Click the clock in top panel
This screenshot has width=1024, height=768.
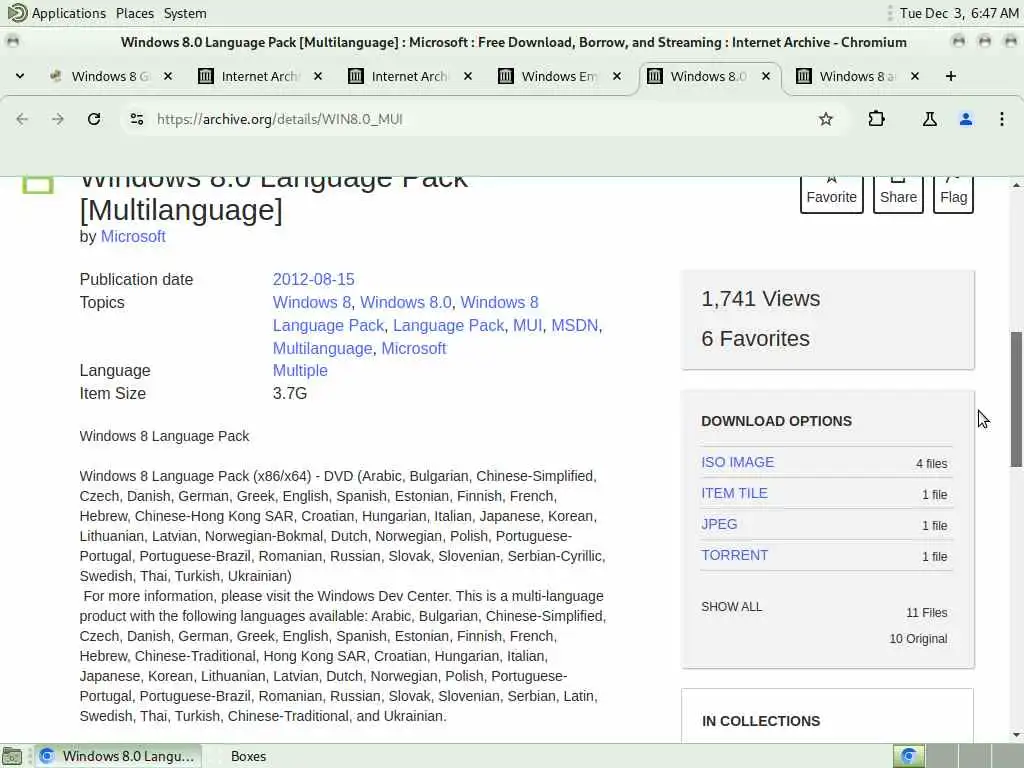click(959, 13)
